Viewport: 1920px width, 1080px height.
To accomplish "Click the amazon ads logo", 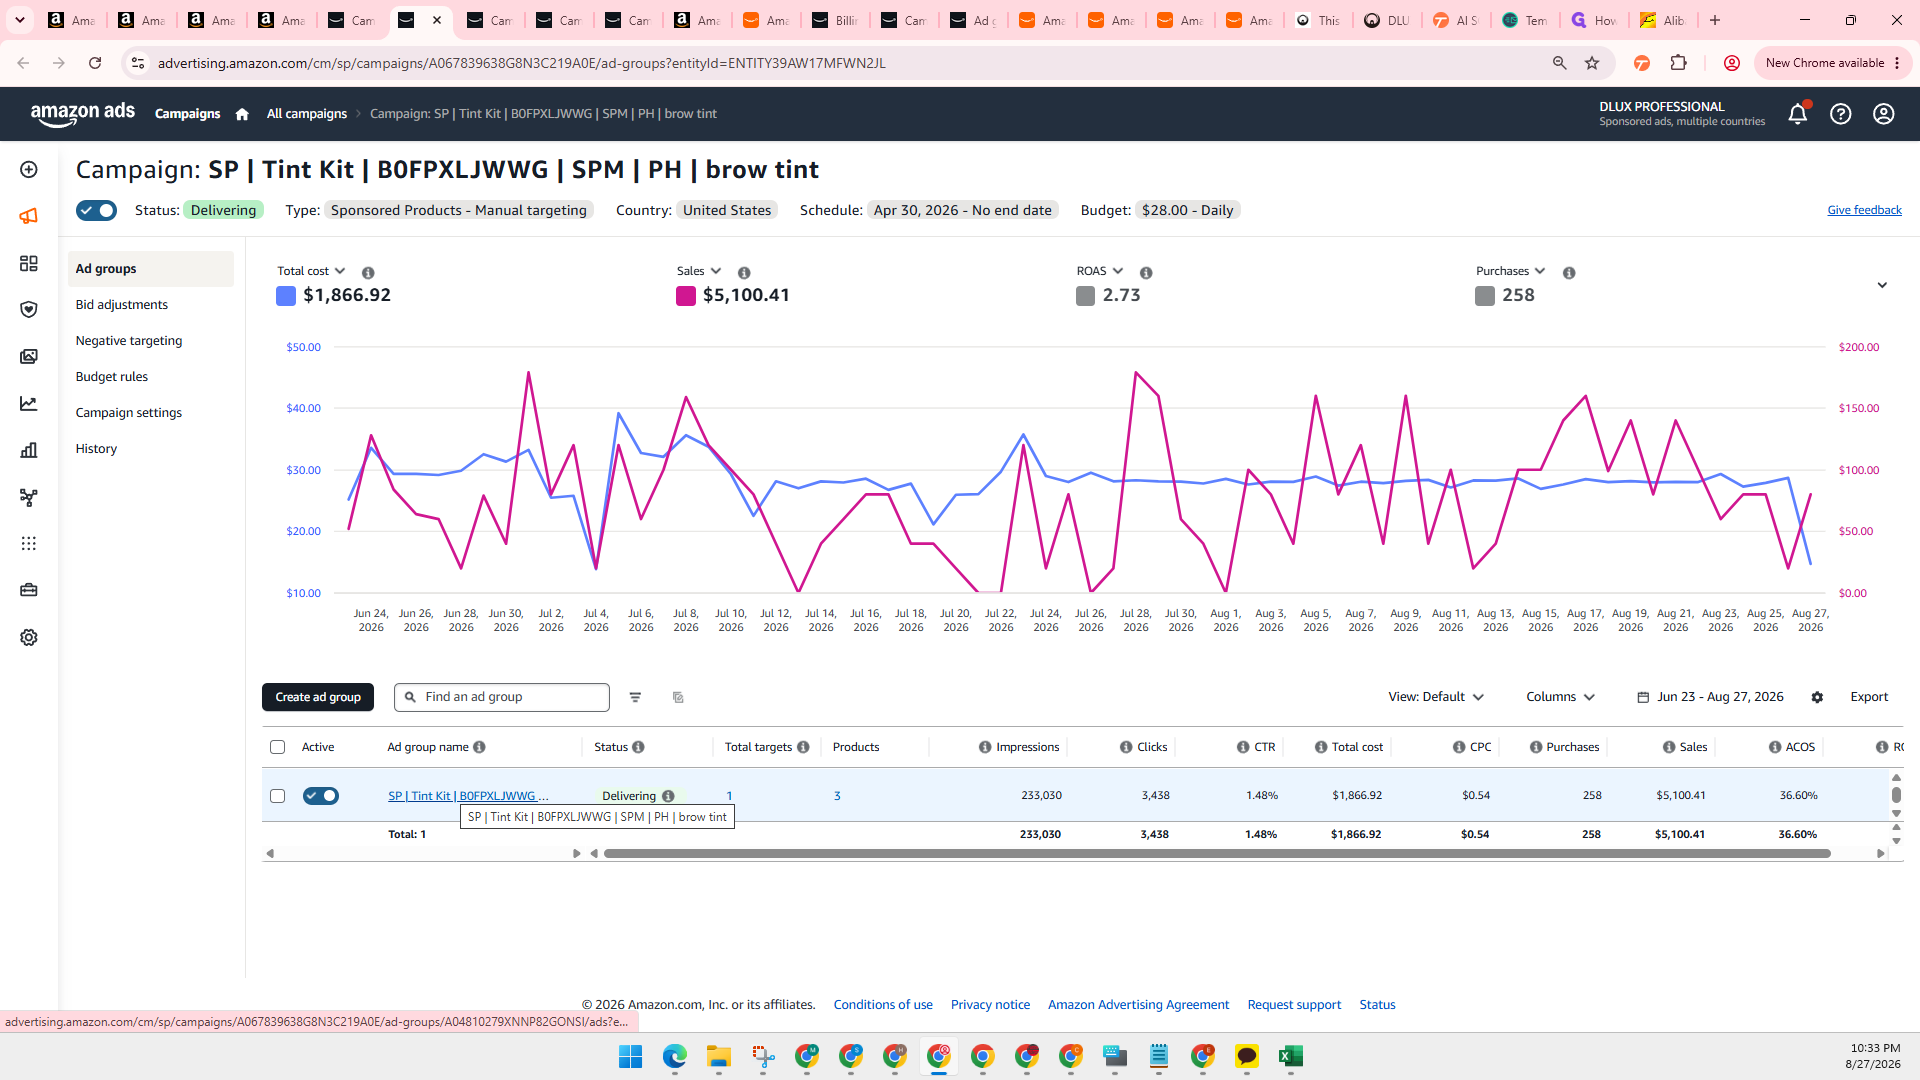I will (x=83, y=114).
